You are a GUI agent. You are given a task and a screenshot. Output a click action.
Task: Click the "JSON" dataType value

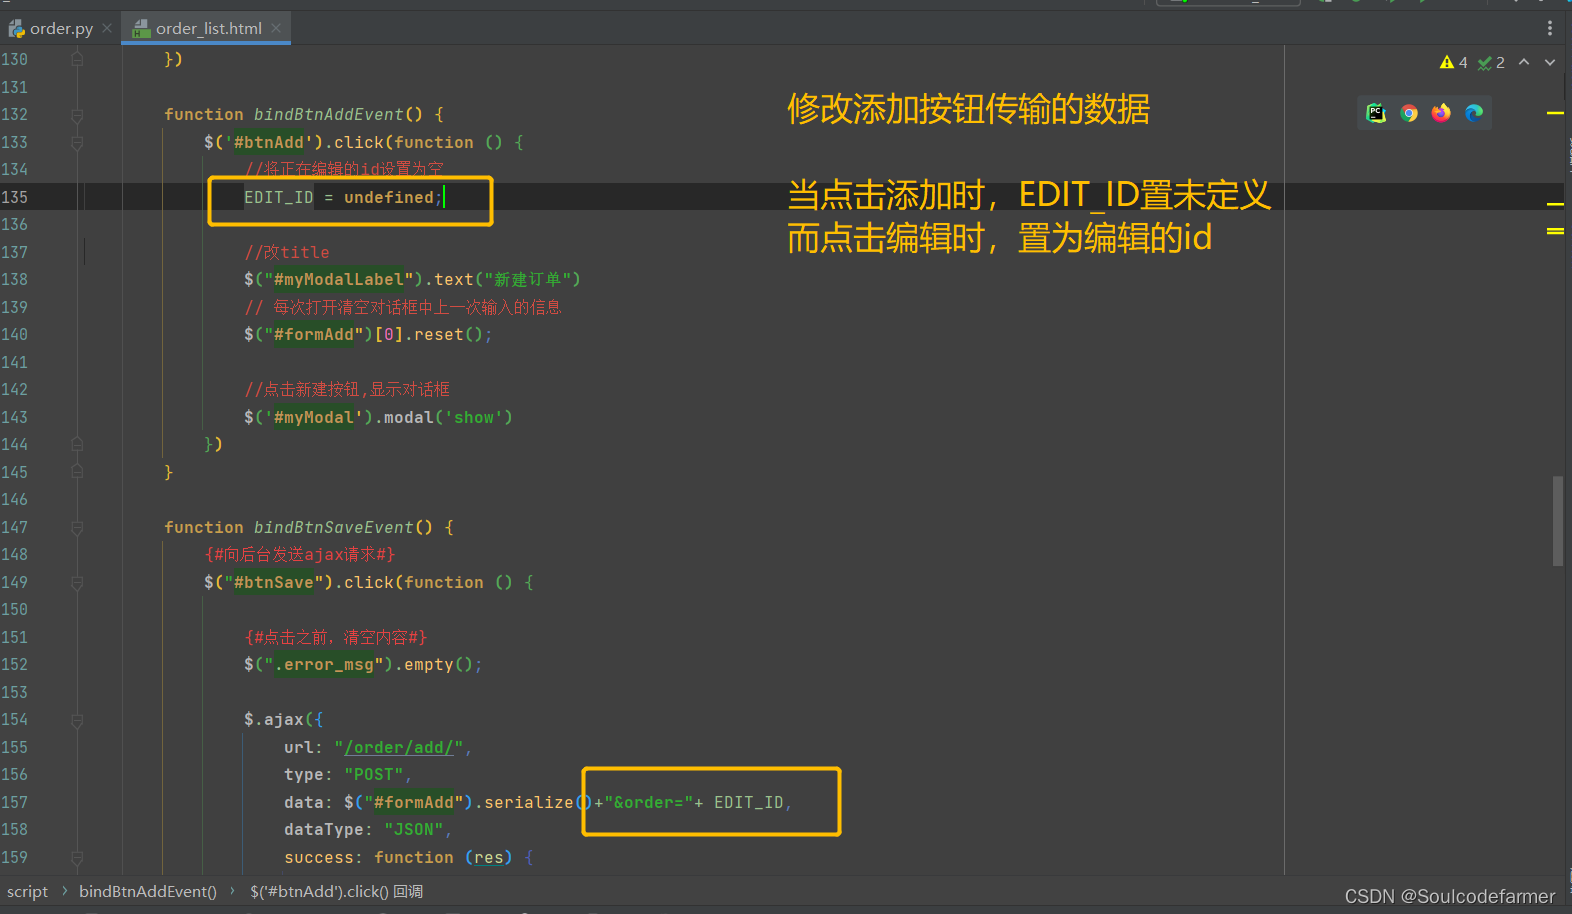pos(413,829)
